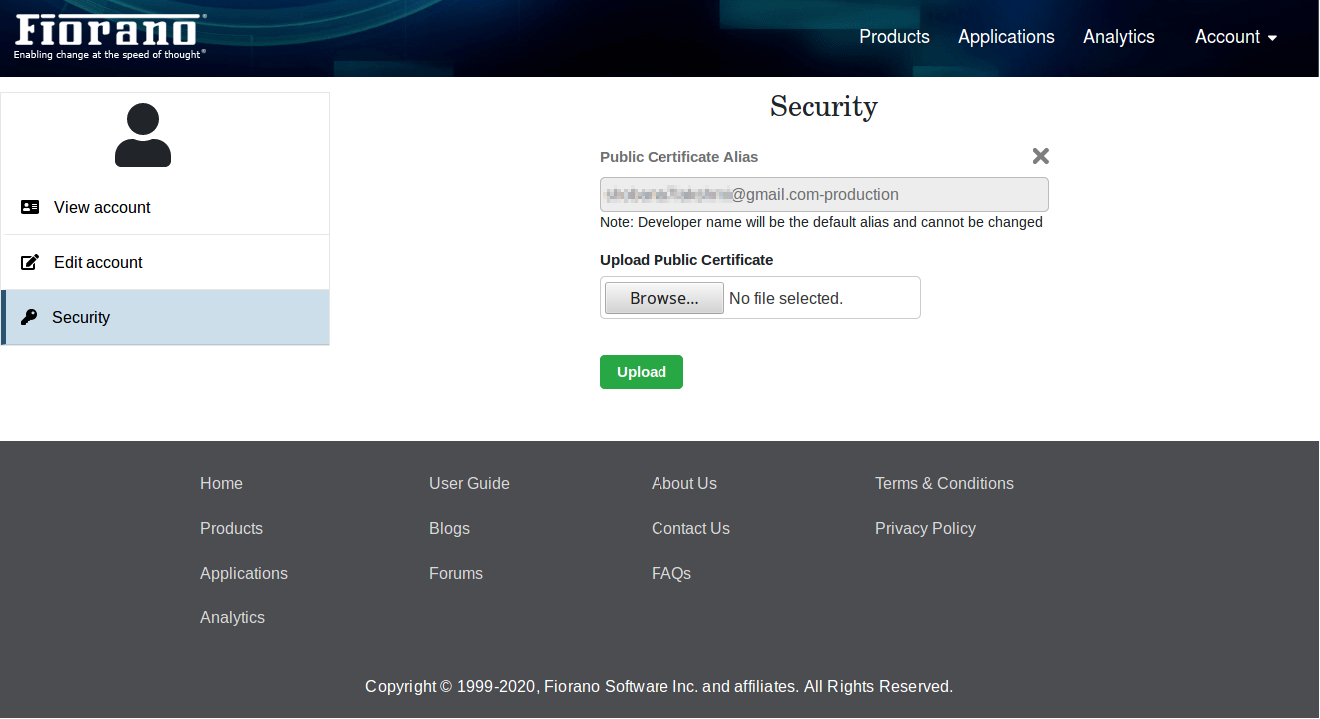
Task: Click the user avatar profile icon
Action: click(x=143, y=135)
